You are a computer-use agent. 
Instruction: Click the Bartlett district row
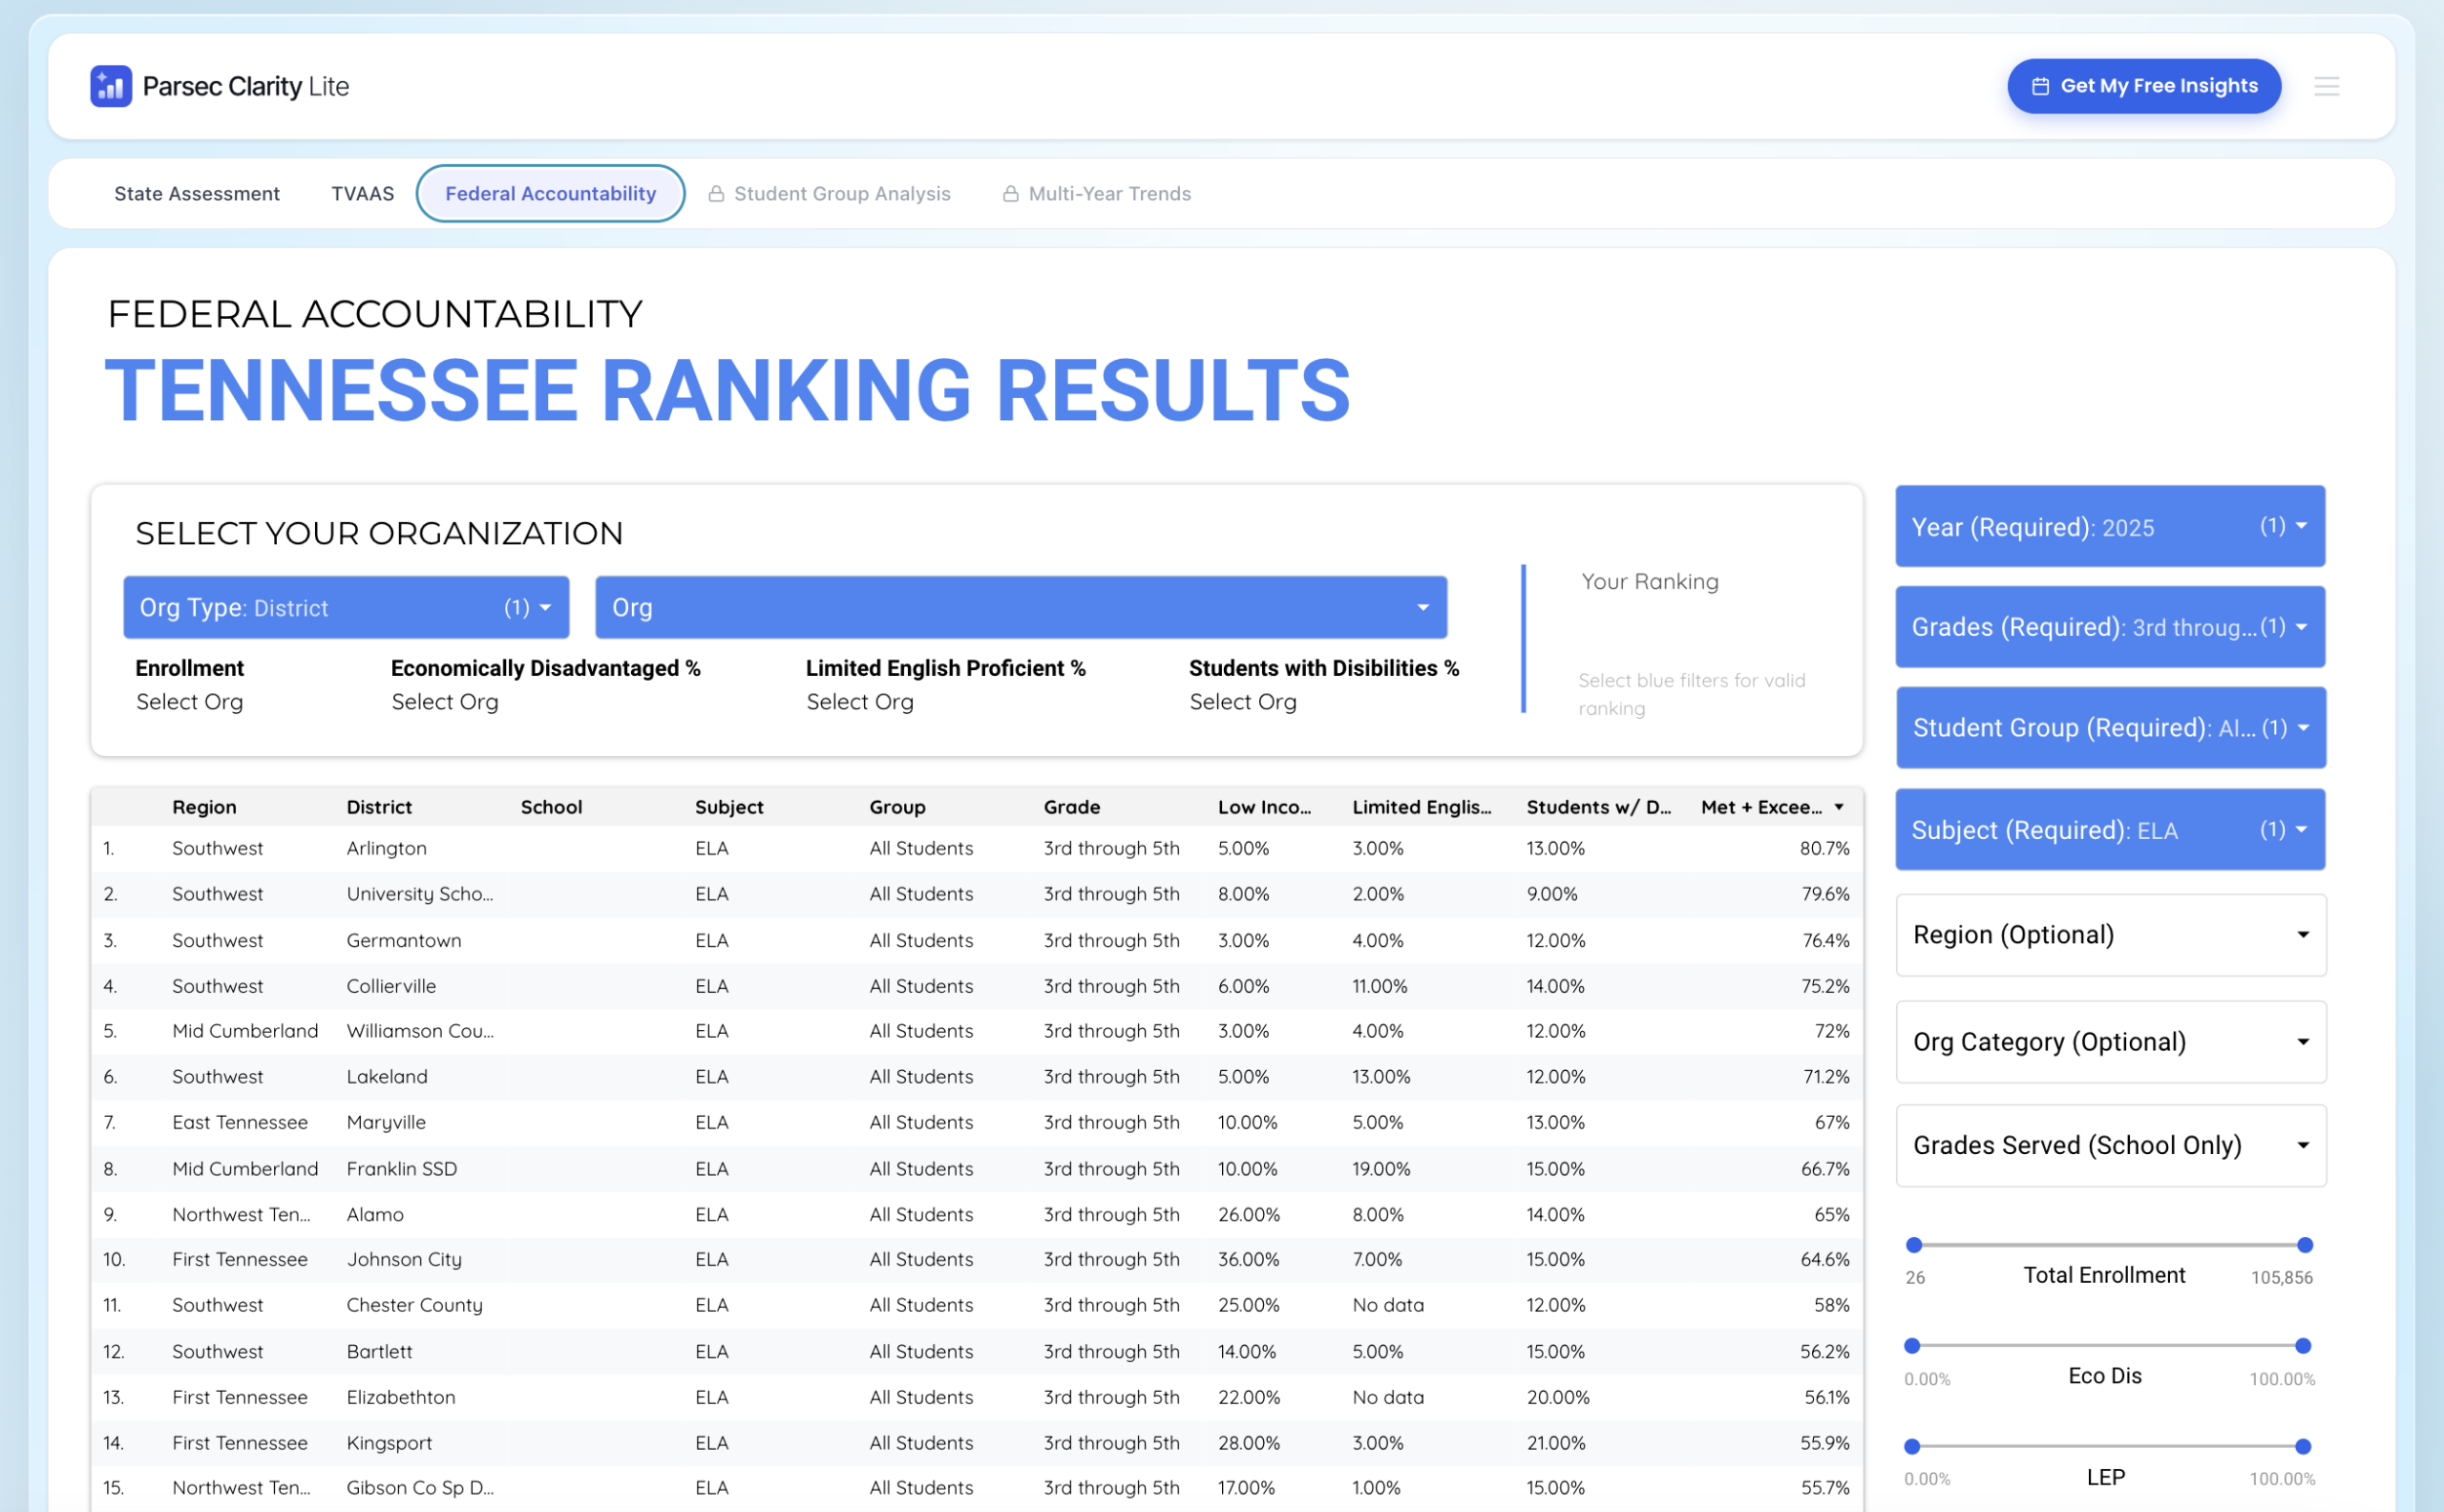click(976, 1352)
